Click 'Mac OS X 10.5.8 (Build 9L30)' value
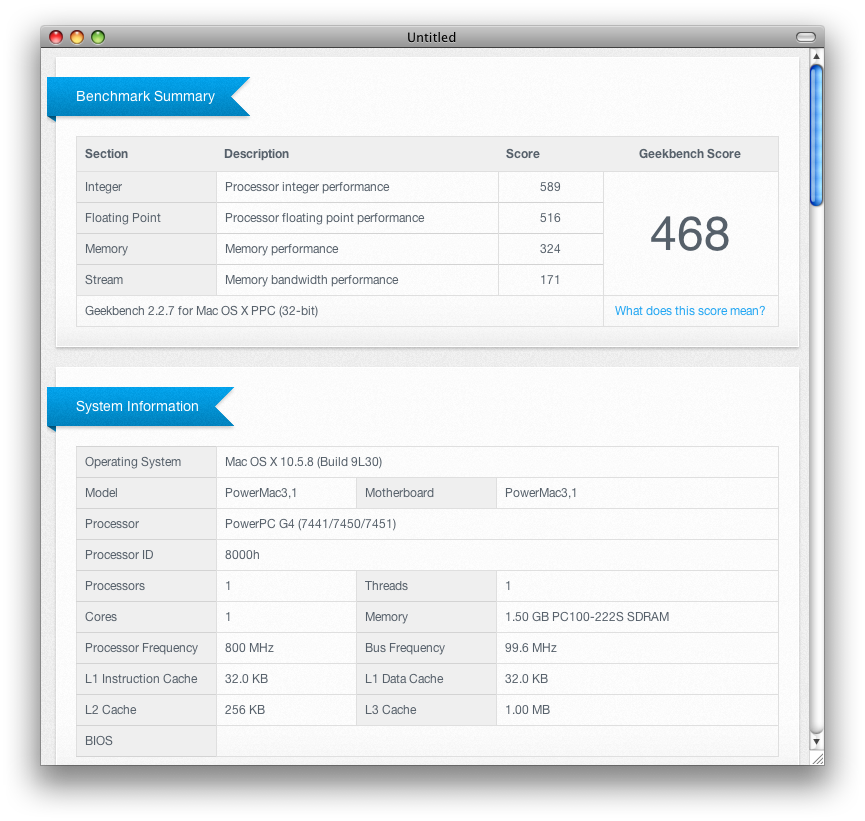The width and height of the screenshot is (865, 821). click(303, 462)
